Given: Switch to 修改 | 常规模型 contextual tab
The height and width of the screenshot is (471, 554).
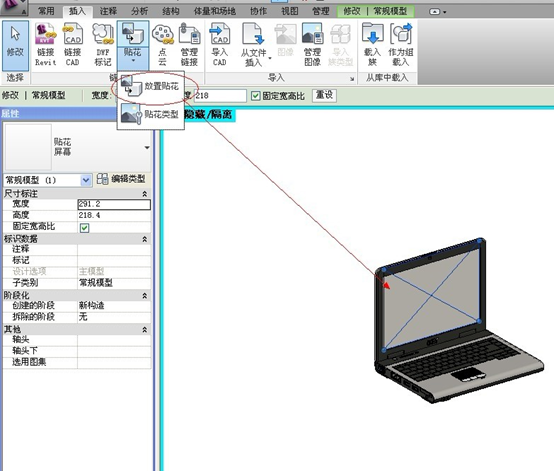Looking at the screenshot, I should point(375,11).
